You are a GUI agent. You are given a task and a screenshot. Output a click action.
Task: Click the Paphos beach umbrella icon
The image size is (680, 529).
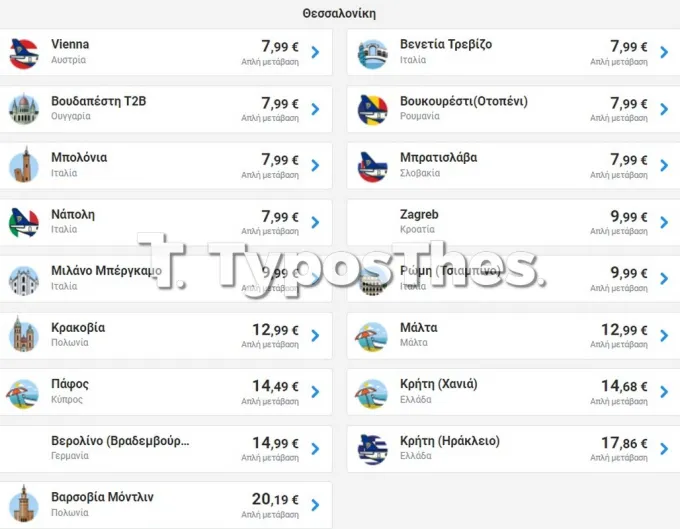23,393
